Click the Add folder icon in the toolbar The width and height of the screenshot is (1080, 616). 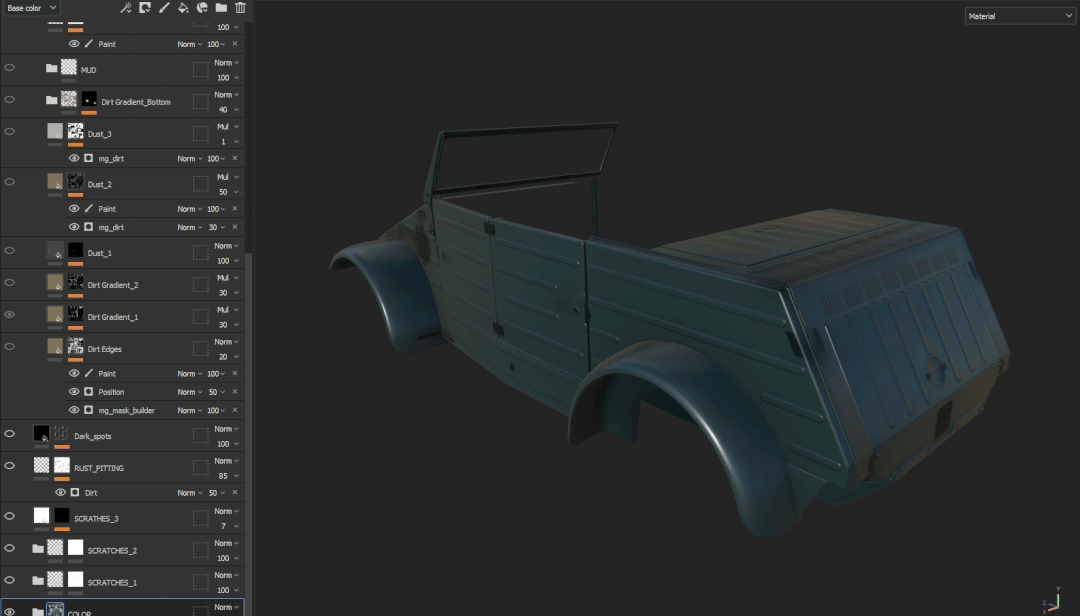[221, 8]
